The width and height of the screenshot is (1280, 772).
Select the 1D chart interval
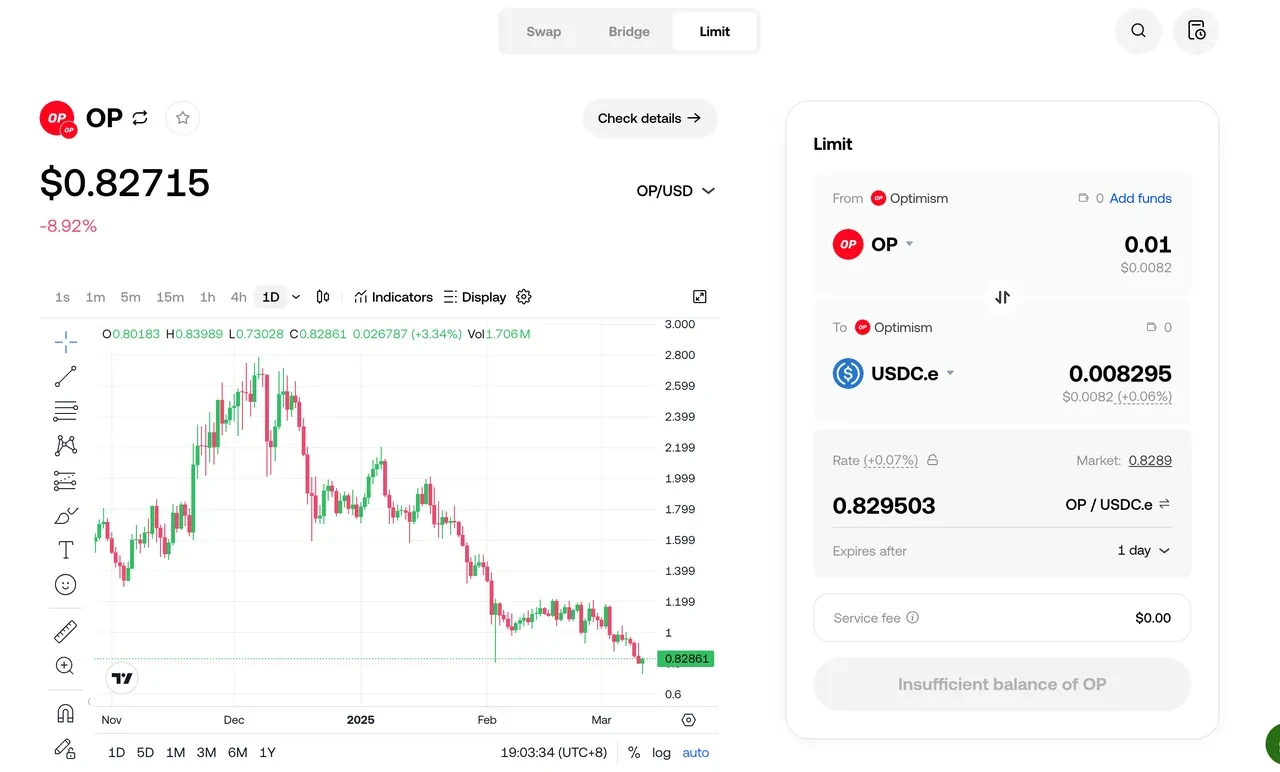coord(271,297)
